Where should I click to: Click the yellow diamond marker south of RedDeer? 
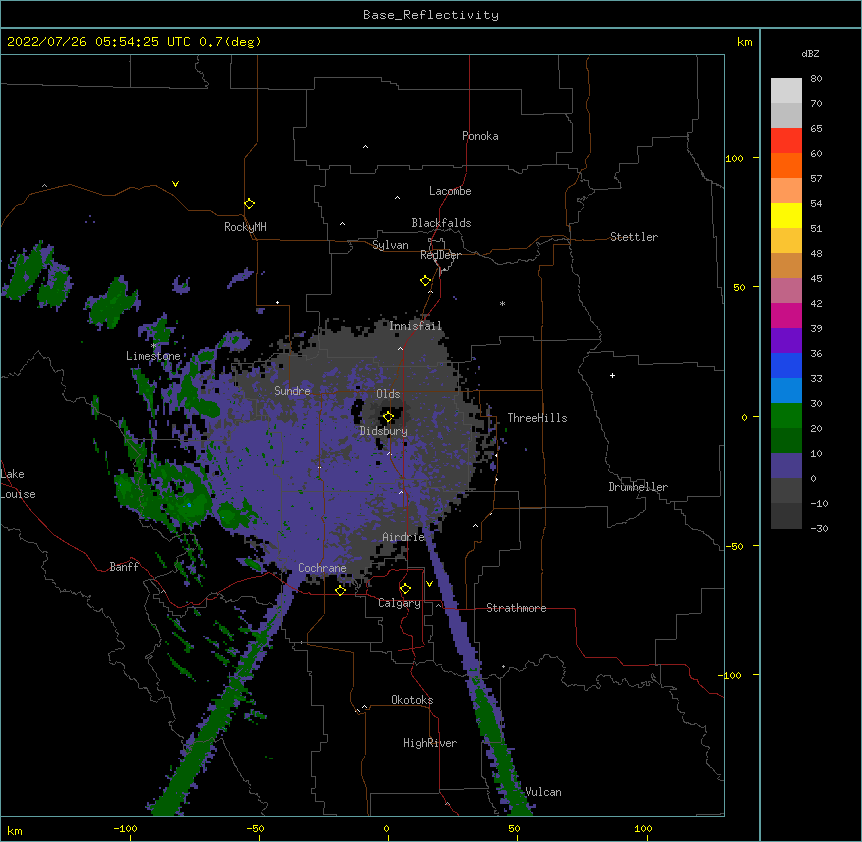click(x=426, y=281)
